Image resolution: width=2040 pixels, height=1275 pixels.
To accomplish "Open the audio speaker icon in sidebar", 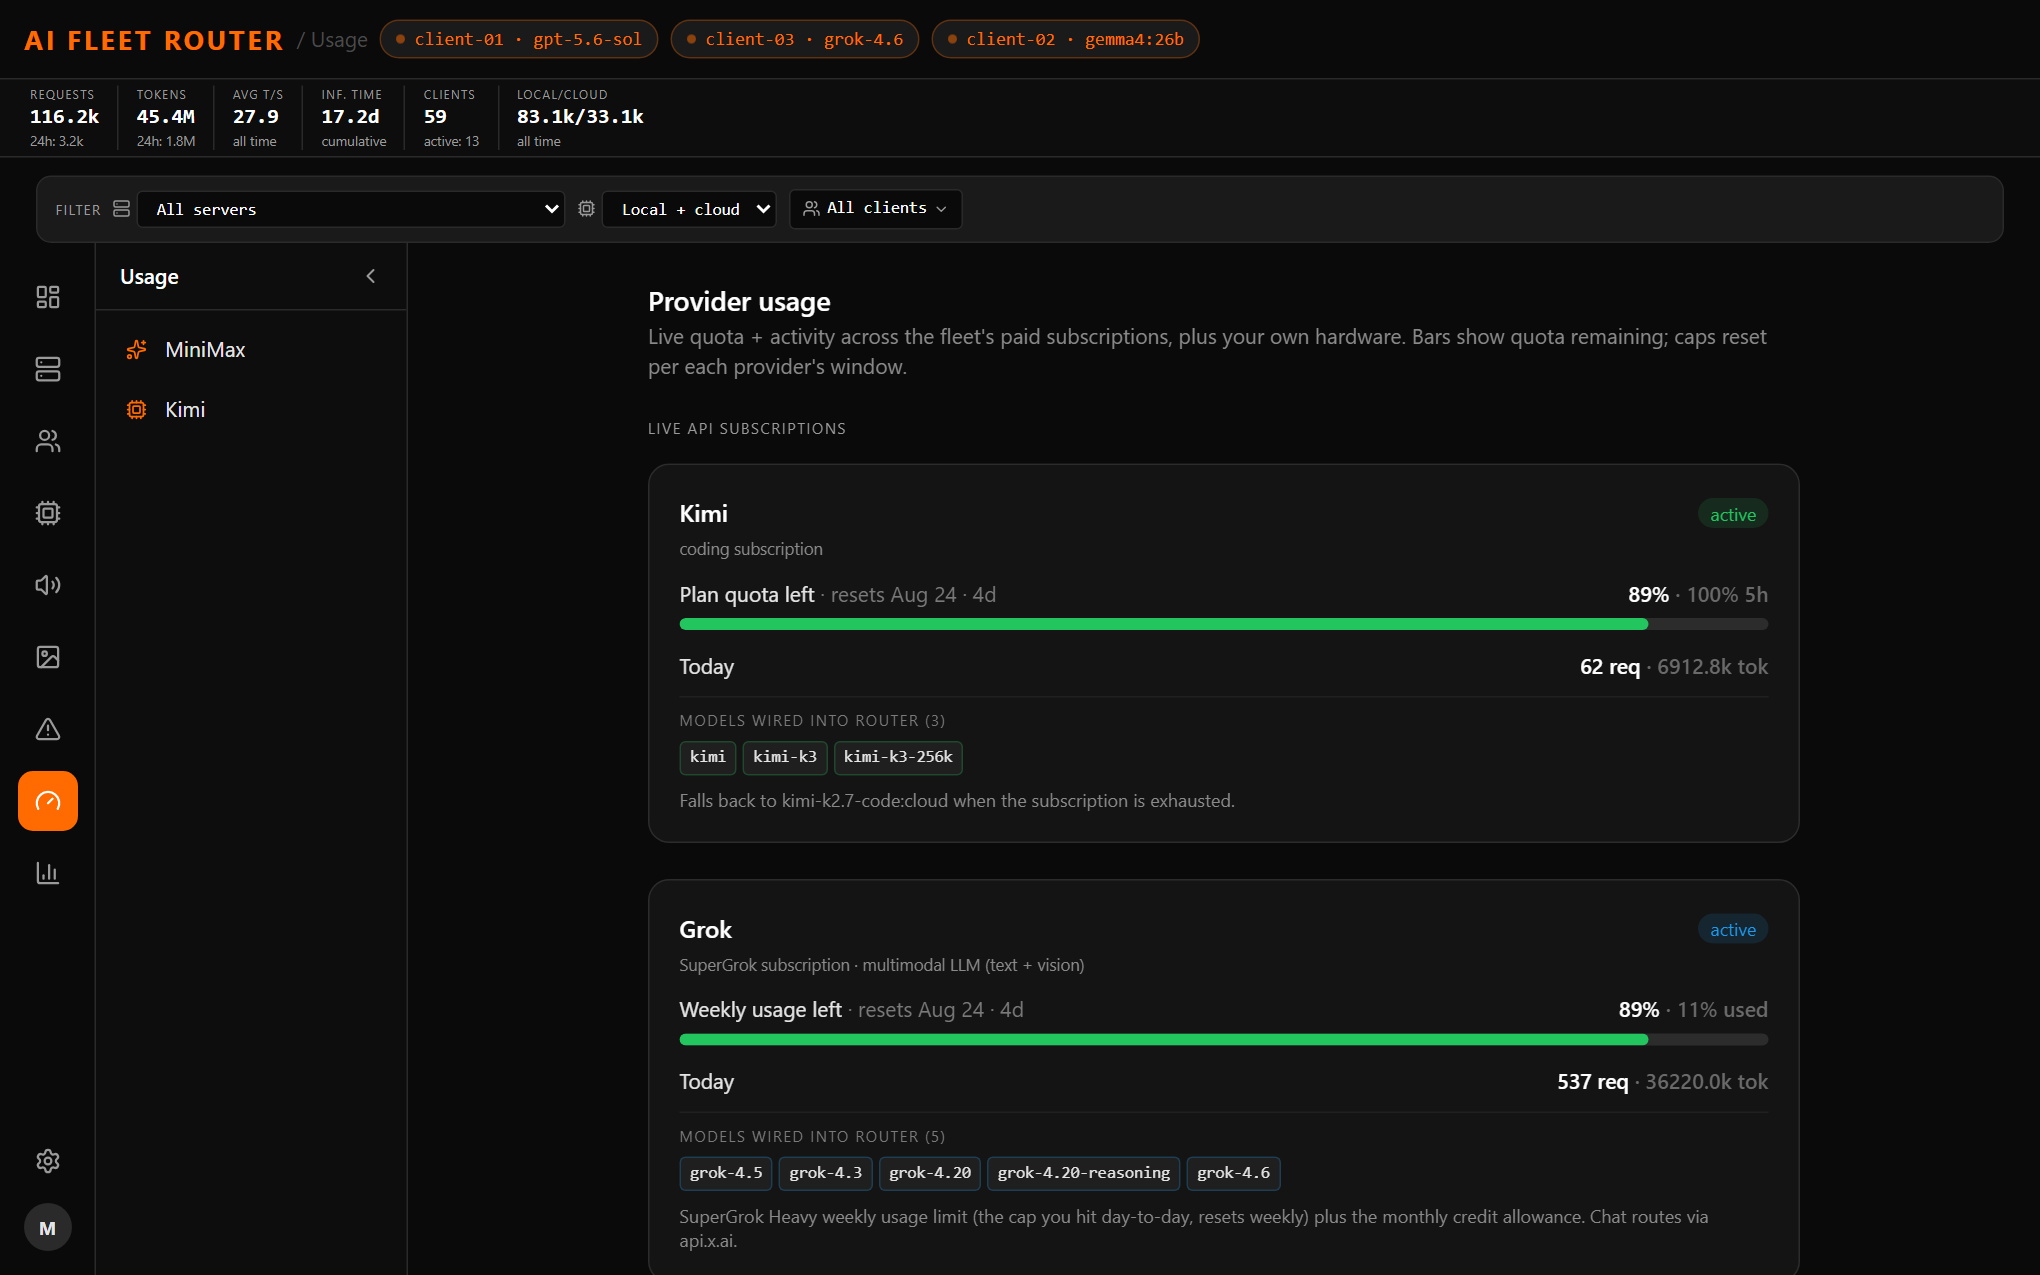I will coord(48,585).
